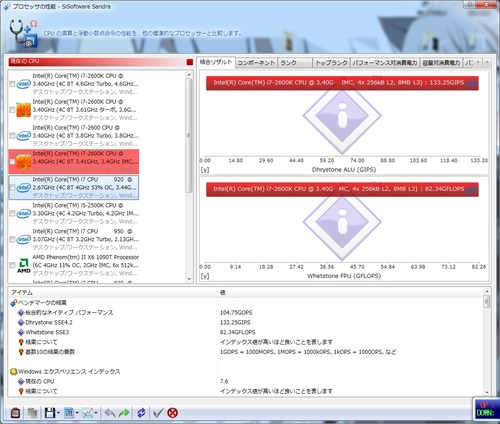Click the Windows Experience Index group icon

pos(14,372)
